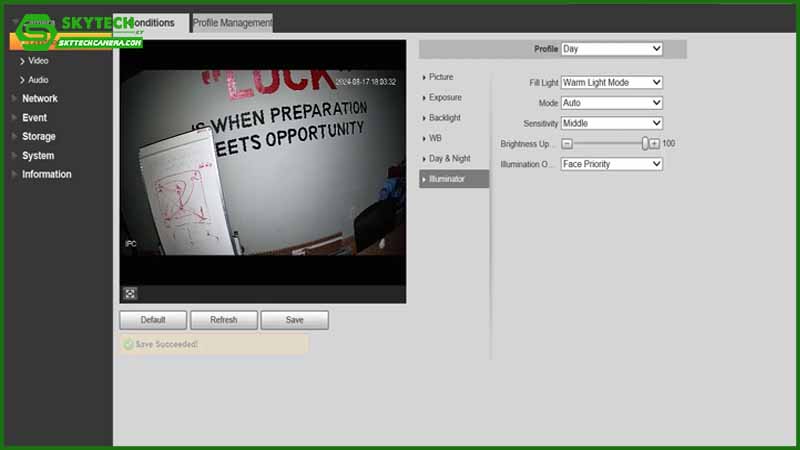Click the fullscreen icon below video preview
The image size is (800, 450).
[x=130, y=294]
